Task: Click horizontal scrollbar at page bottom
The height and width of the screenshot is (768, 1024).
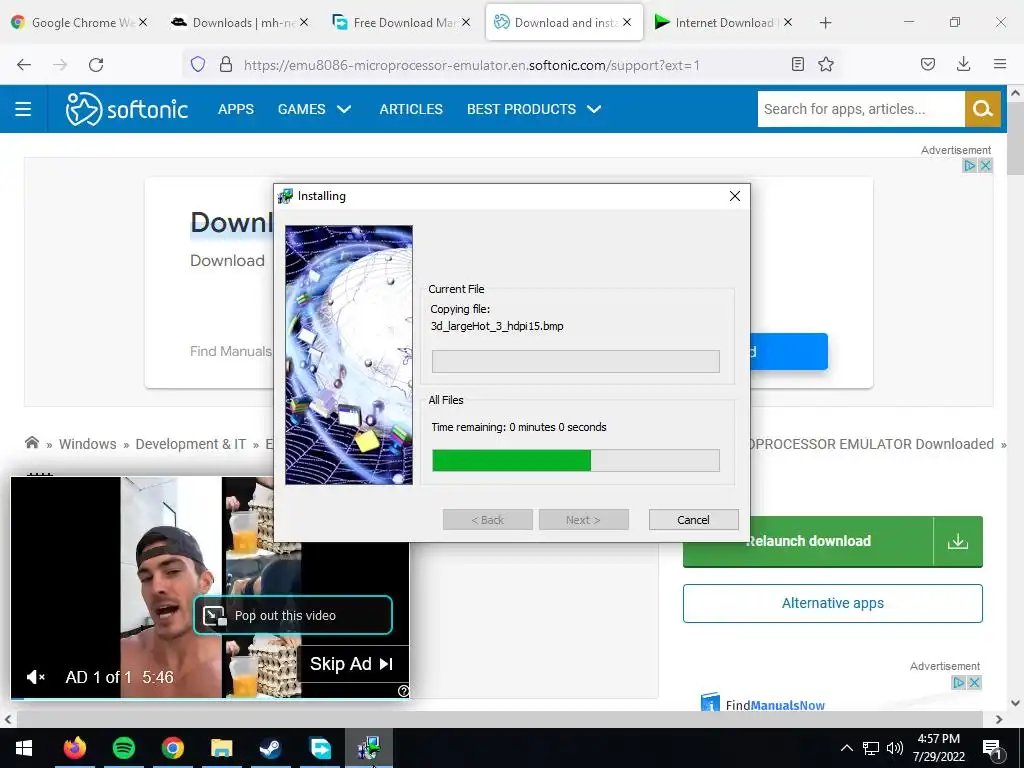Action: click(x=500, y=719)
